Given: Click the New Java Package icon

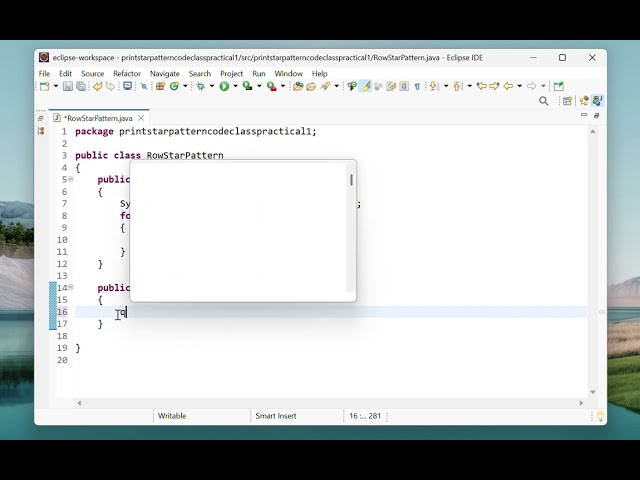Looking at the screenshot, I should point(160,86).
